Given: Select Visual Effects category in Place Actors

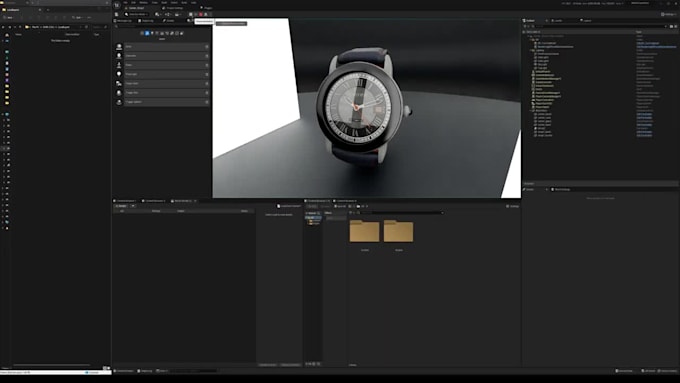Looking at the screenshot, I should (167, 33).
